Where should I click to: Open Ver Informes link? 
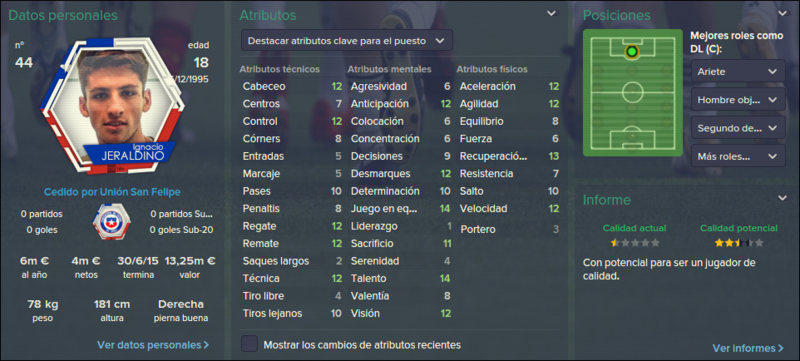[748, 348]
